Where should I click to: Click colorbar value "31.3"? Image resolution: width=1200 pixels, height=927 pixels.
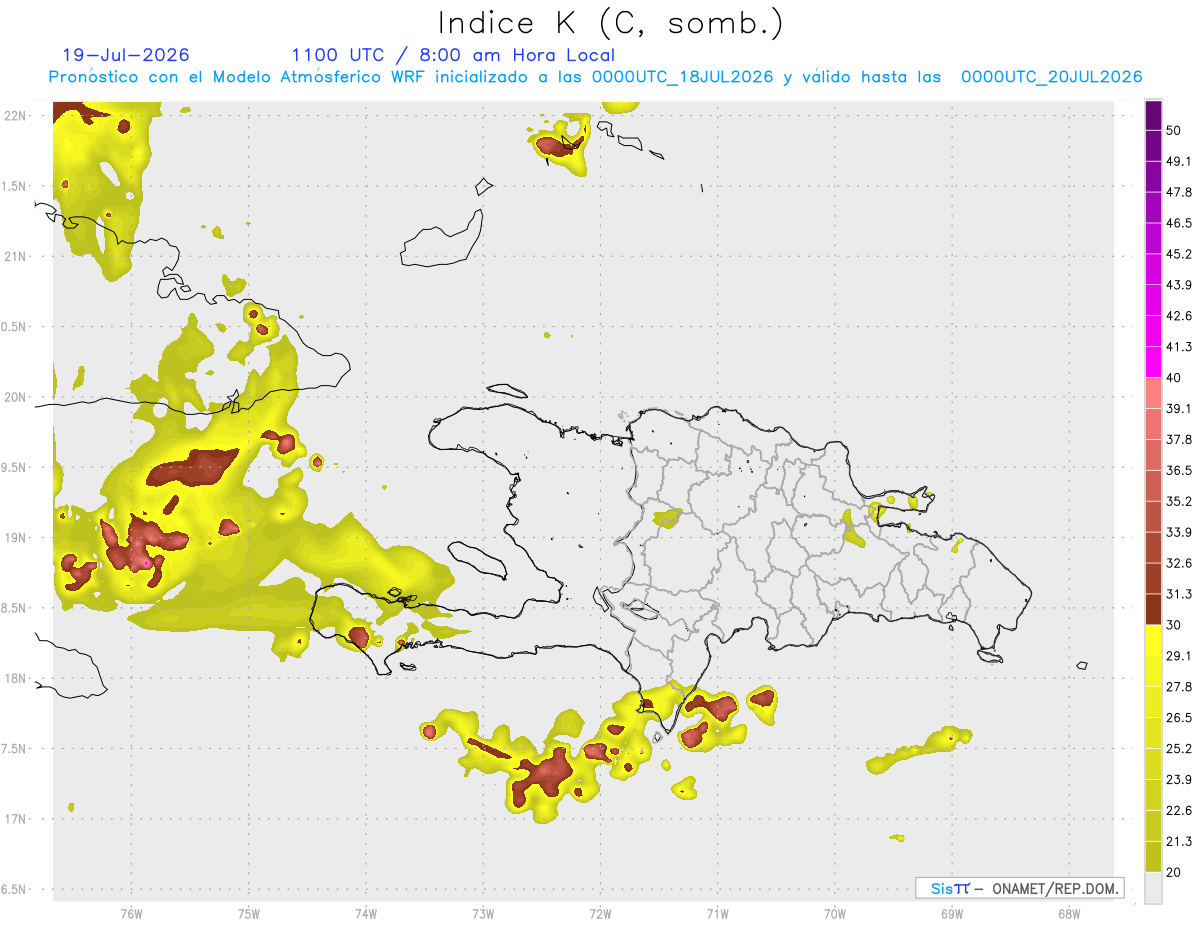point(1180,594)
